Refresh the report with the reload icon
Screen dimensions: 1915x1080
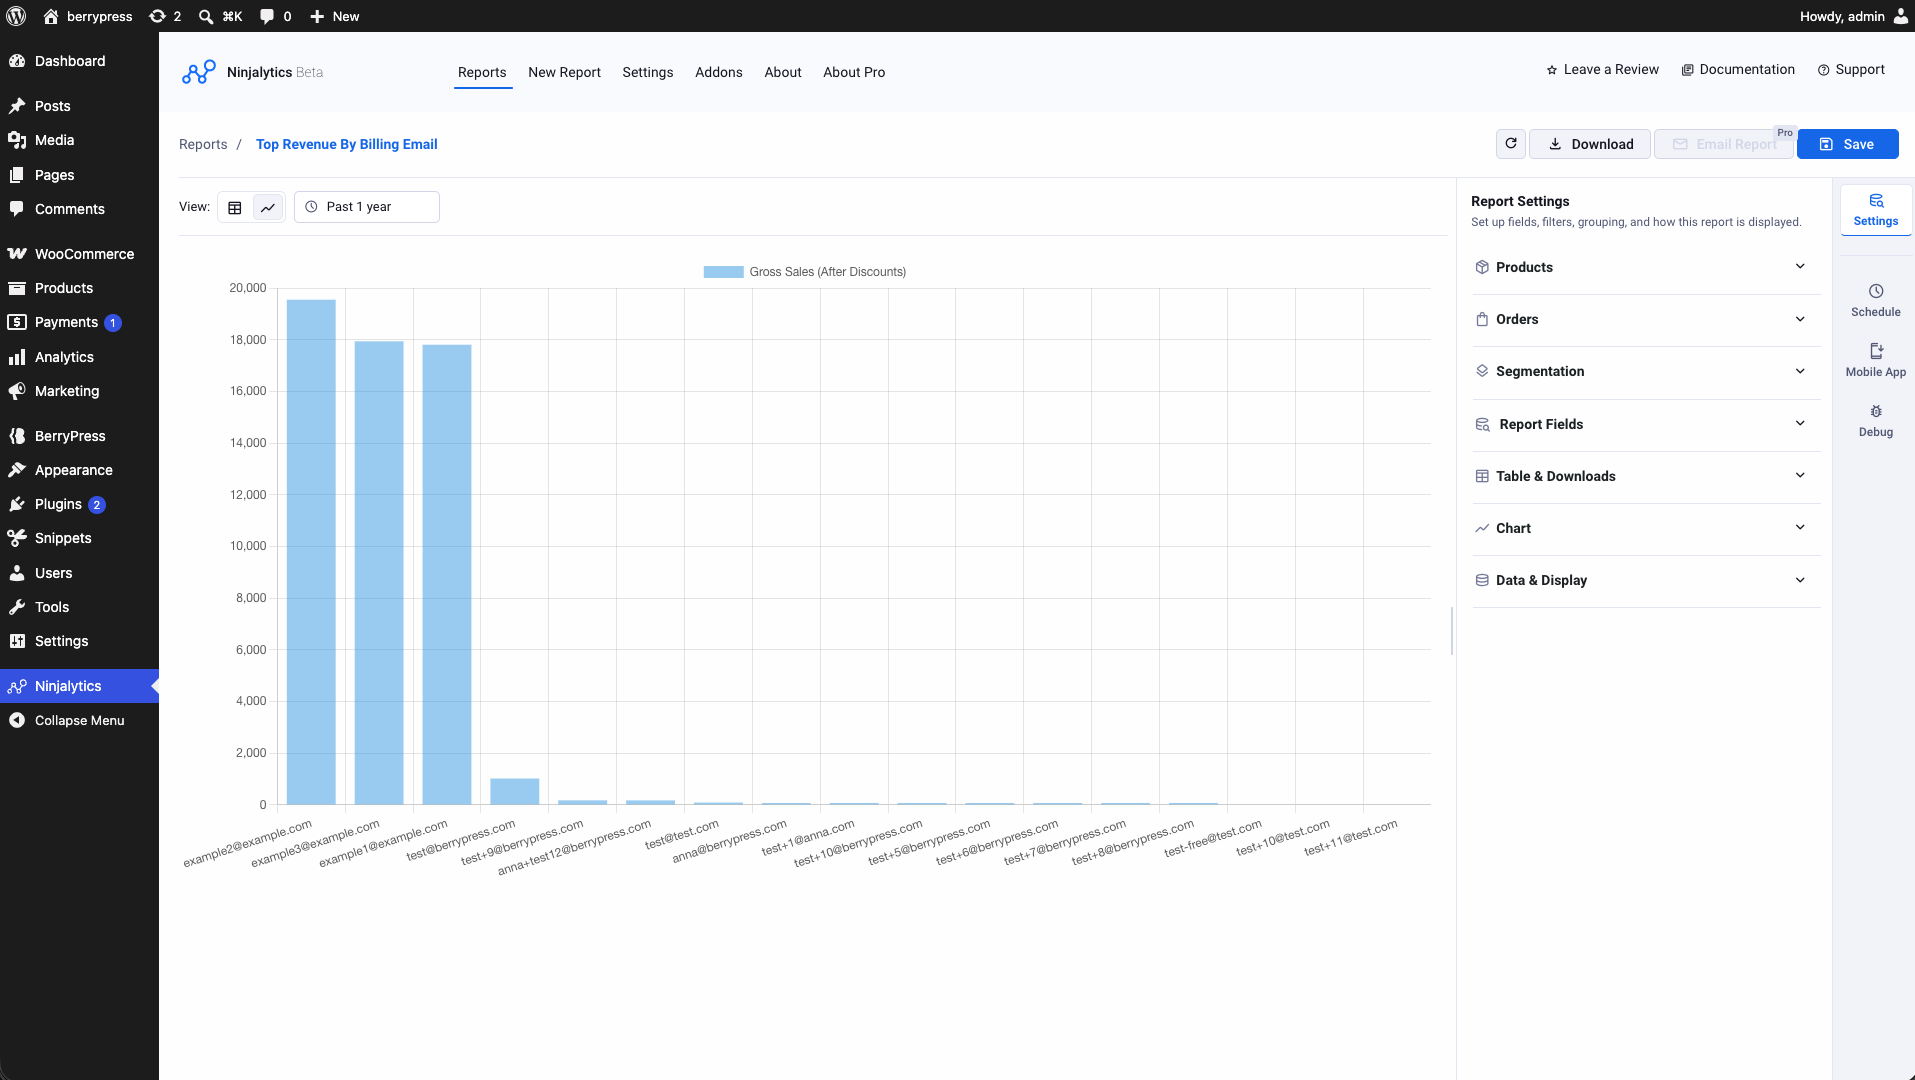tap(1511, 144)
